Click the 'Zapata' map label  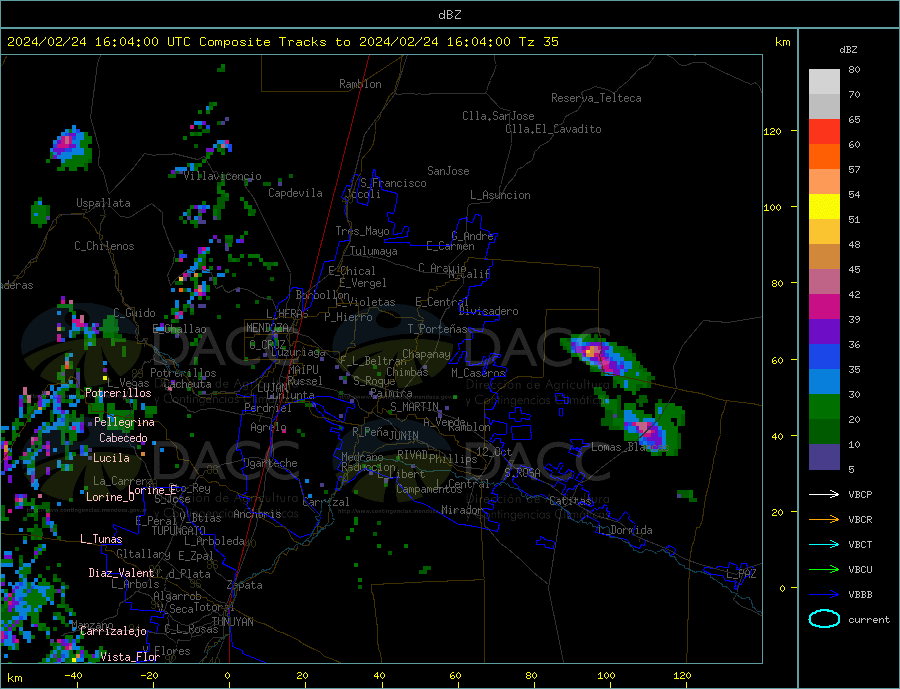pos(245,585)
